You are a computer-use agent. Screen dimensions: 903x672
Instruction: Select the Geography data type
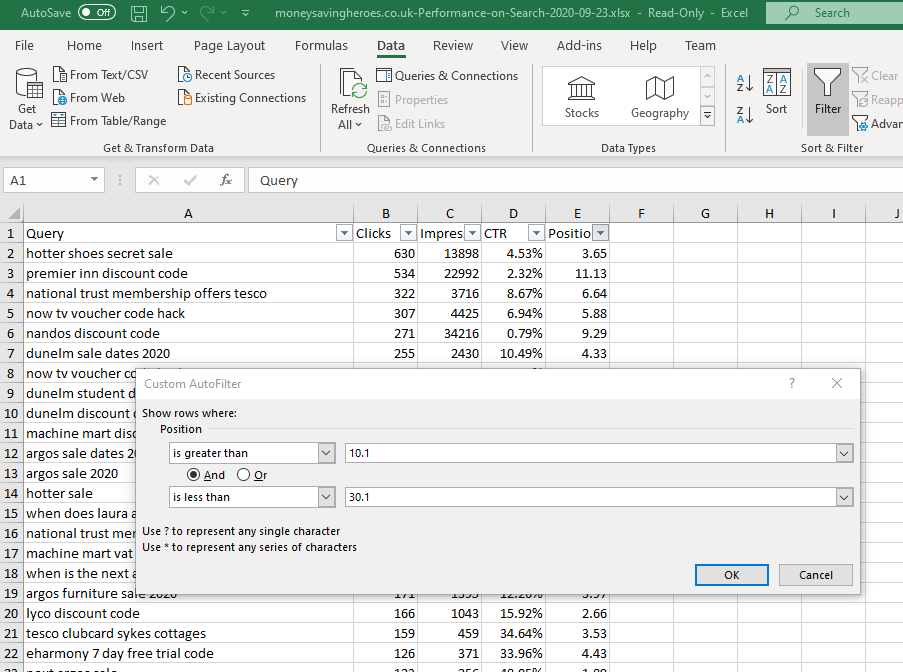(x=659, y=97)
